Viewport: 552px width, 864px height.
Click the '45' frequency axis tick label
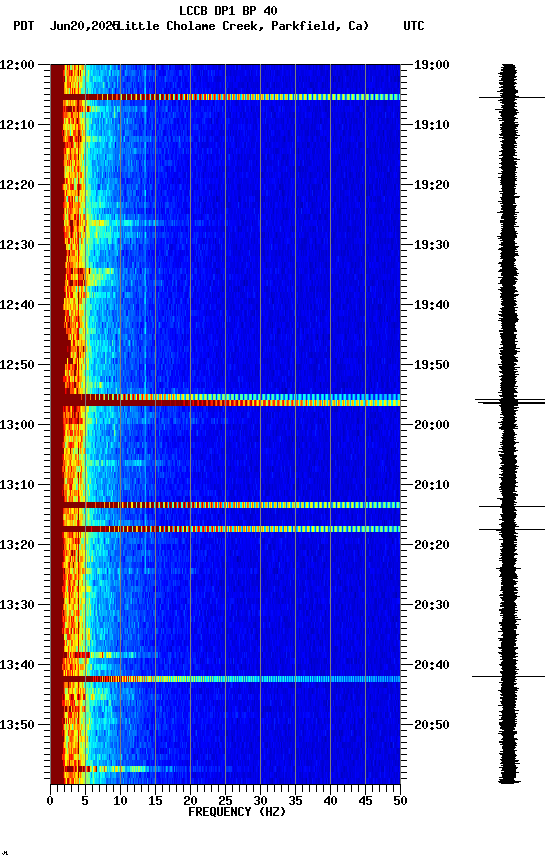tap(365, 801)
